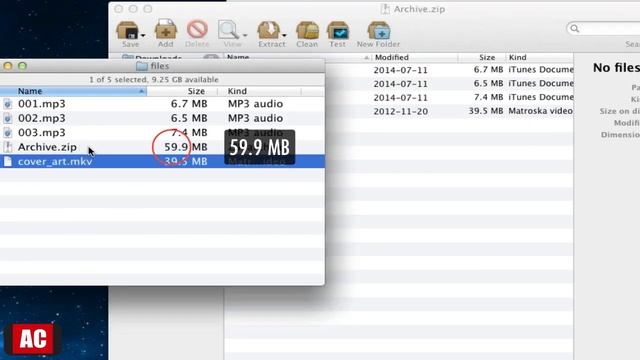Sort files window by Size column

182,91
